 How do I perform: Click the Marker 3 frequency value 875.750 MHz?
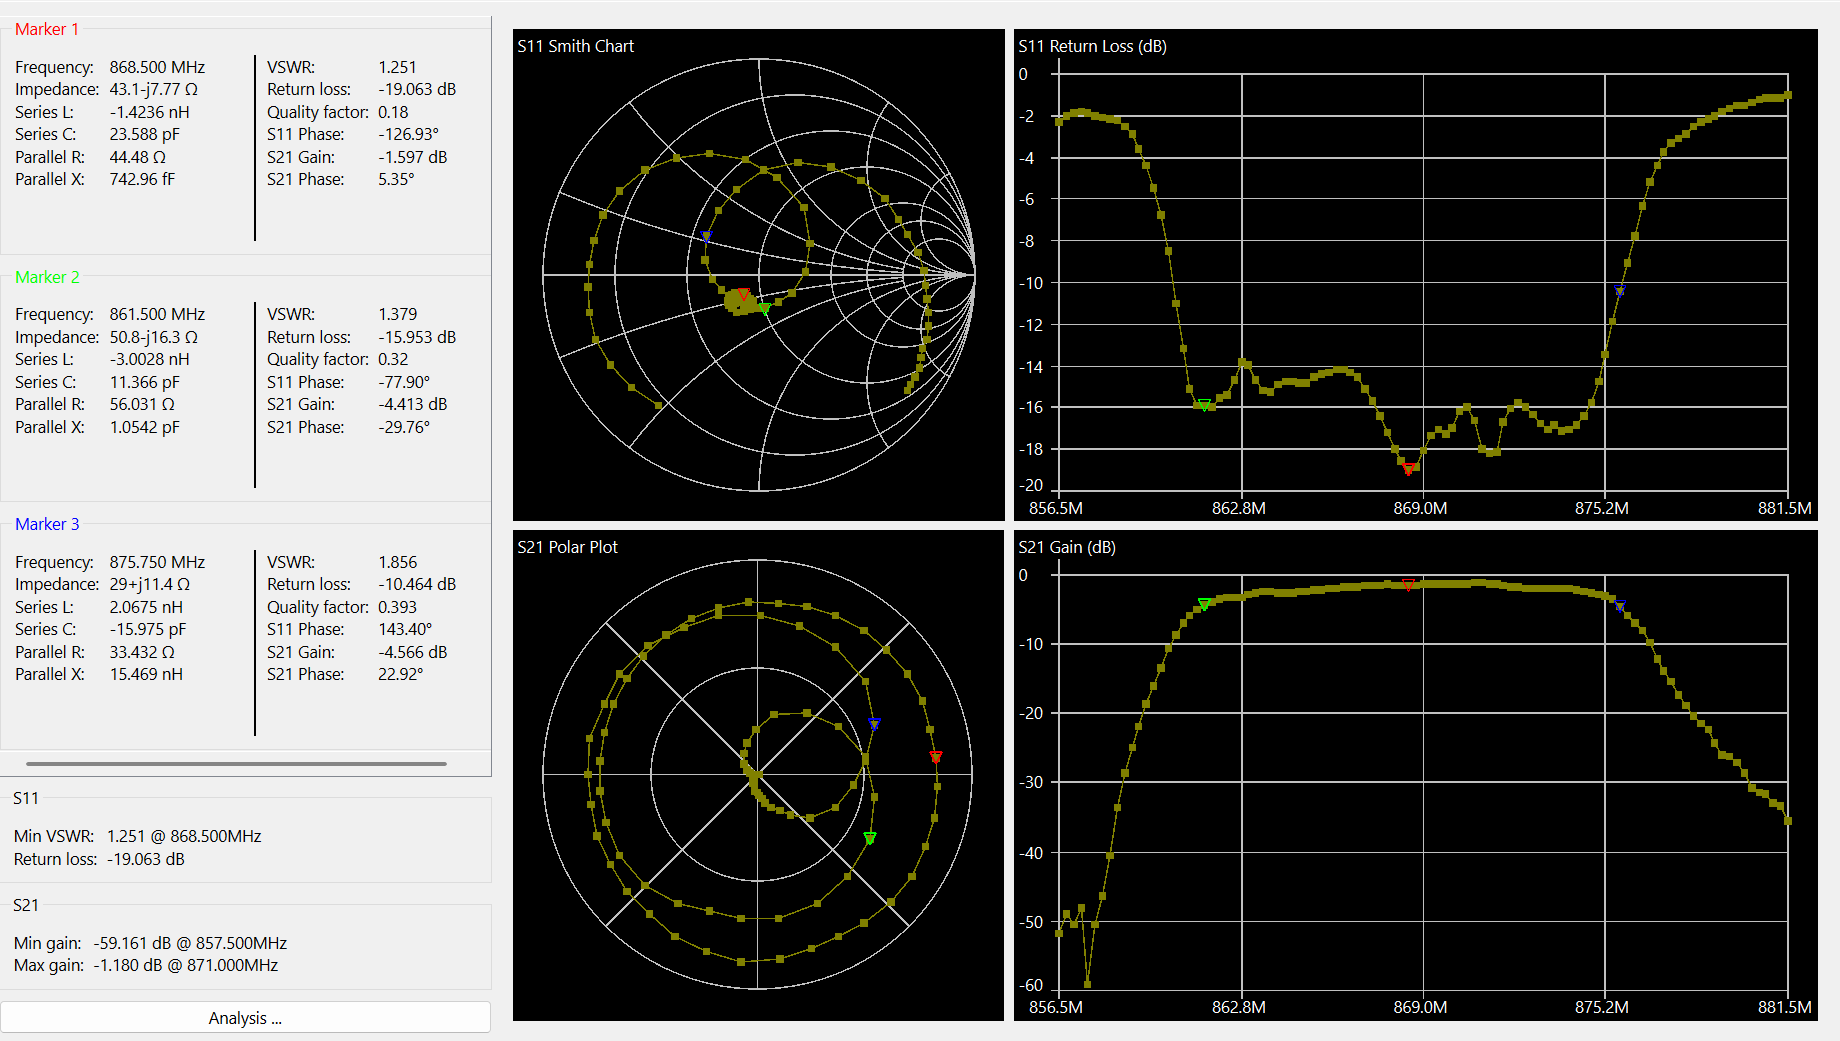[x=157, y=562]
